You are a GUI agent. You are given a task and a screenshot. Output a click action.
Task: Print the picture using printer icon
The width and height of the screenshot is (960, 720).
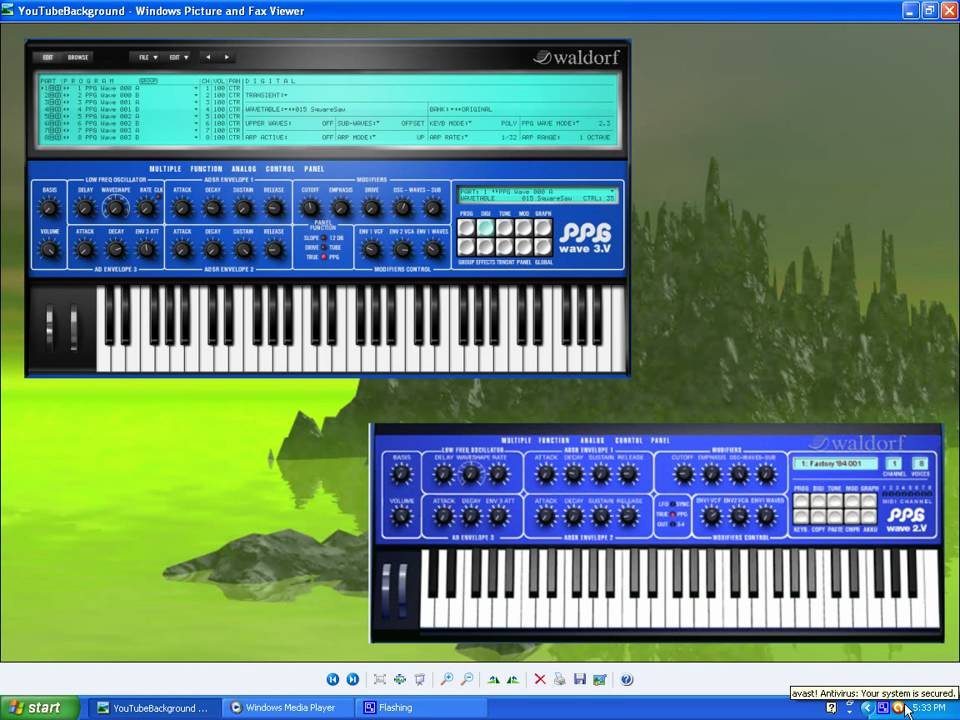pyautogui.click(x=560, y=679)
